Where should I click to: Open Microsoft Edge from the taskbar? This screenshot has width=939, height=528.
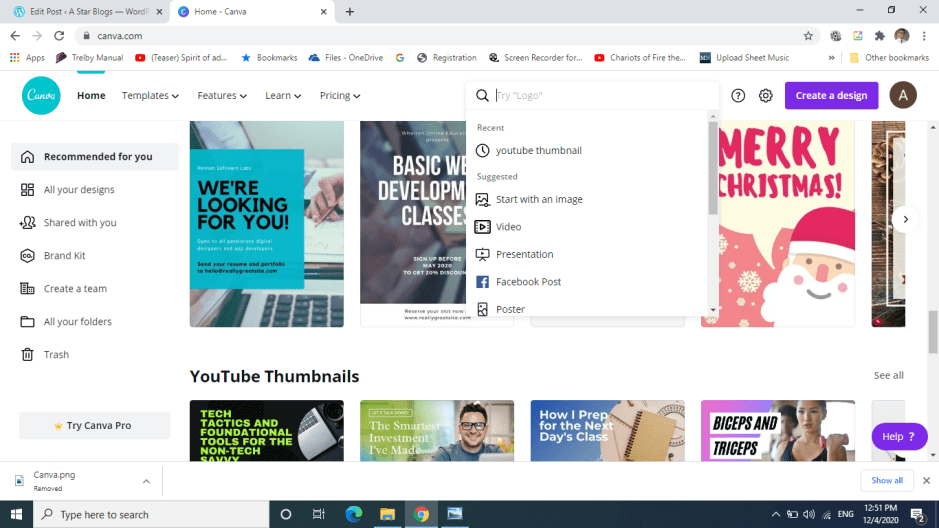354,514
